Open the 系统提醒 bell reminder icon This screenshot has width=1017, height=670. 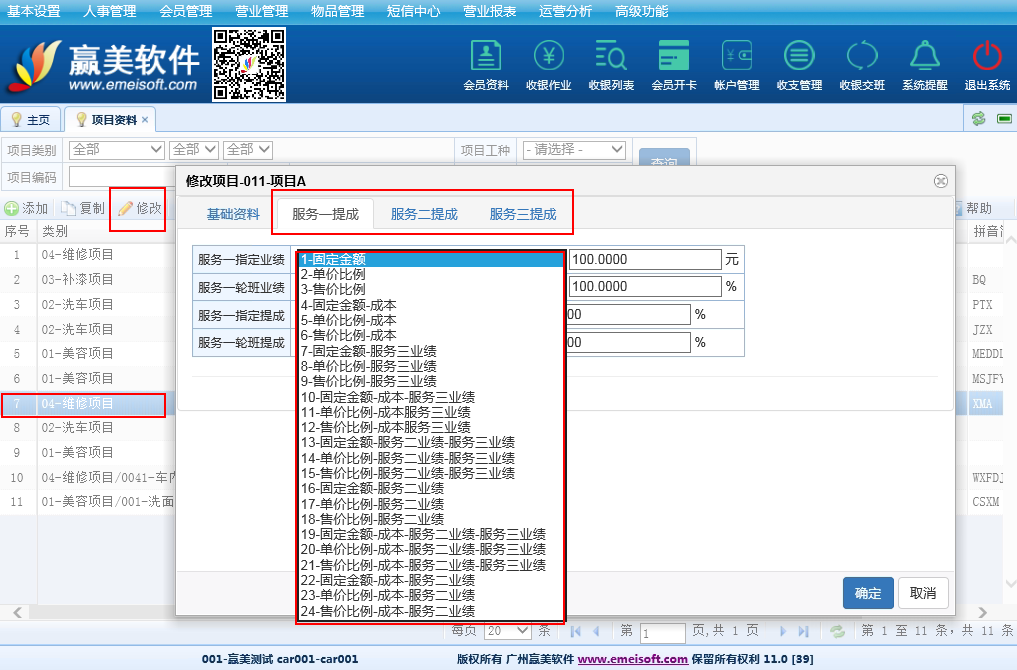pyautogui.click(x=924, y=65)
